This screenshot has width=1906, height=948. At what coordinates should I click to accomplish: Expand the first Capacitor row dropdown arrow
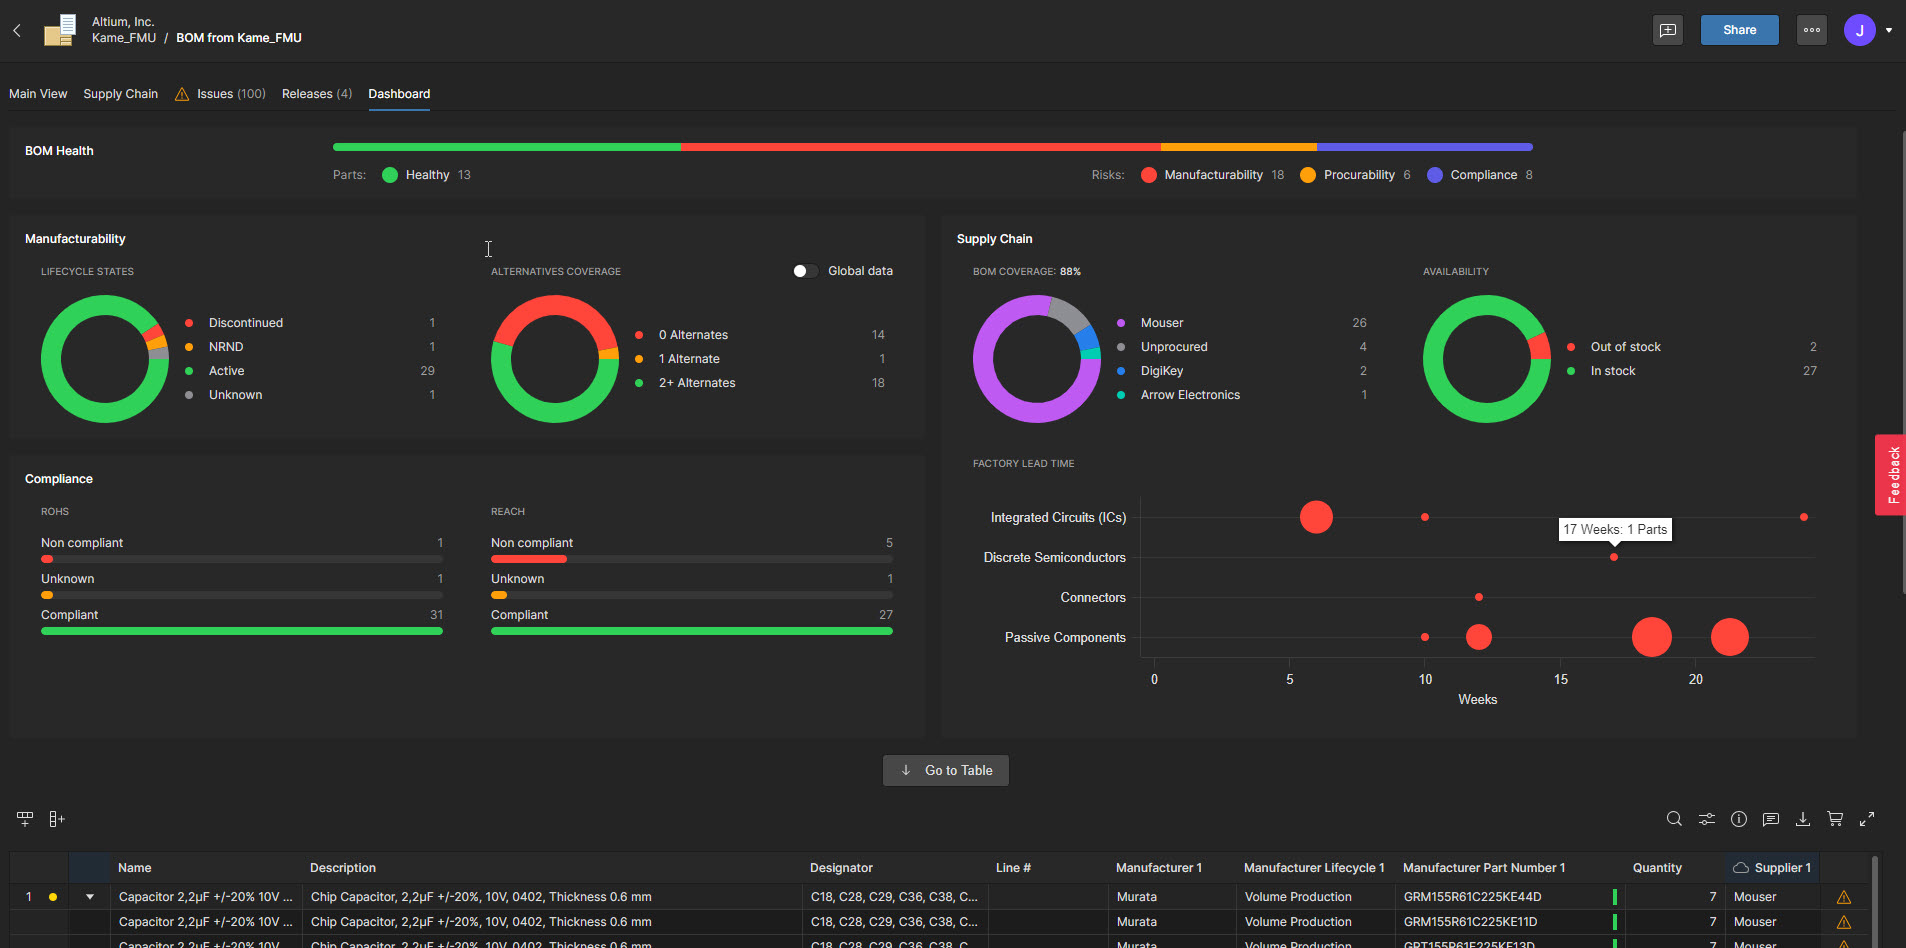[x=89, y=896]
